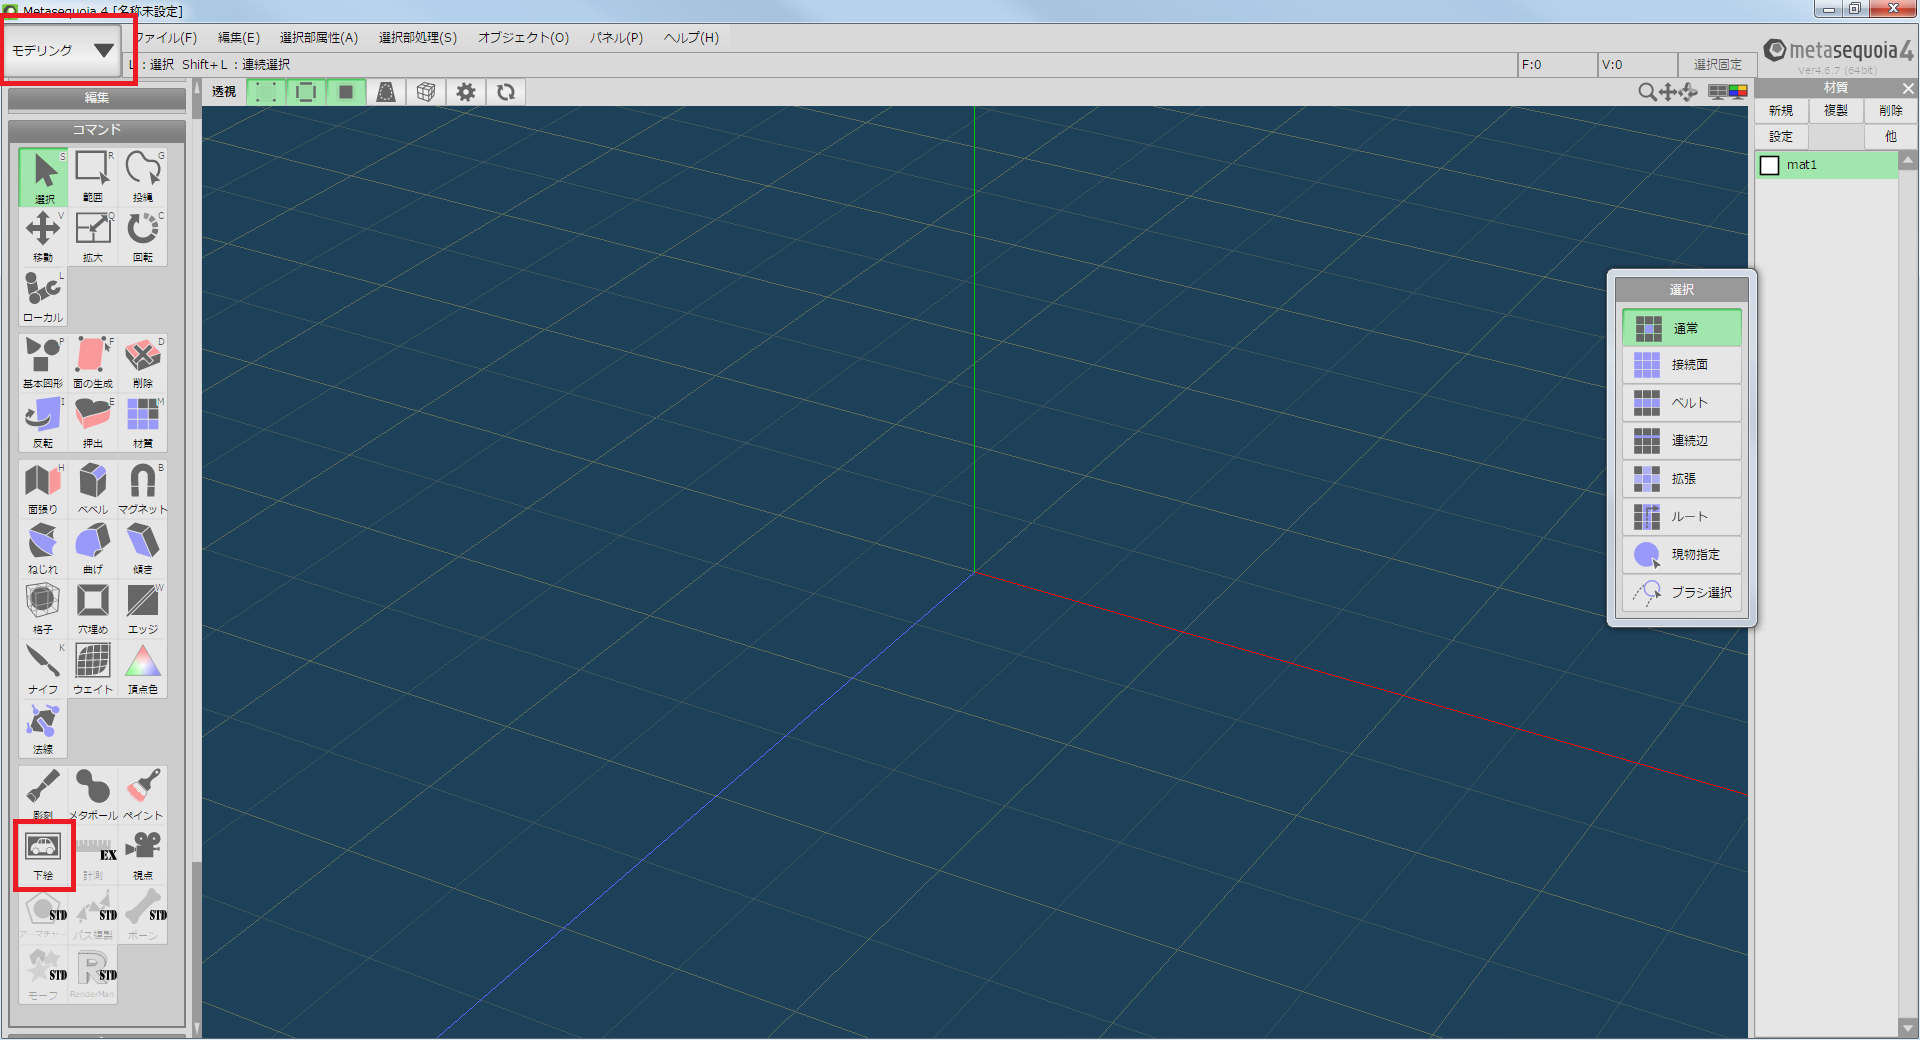
Task: Click the refresh view arrows icon
Action: click(506, 92)
